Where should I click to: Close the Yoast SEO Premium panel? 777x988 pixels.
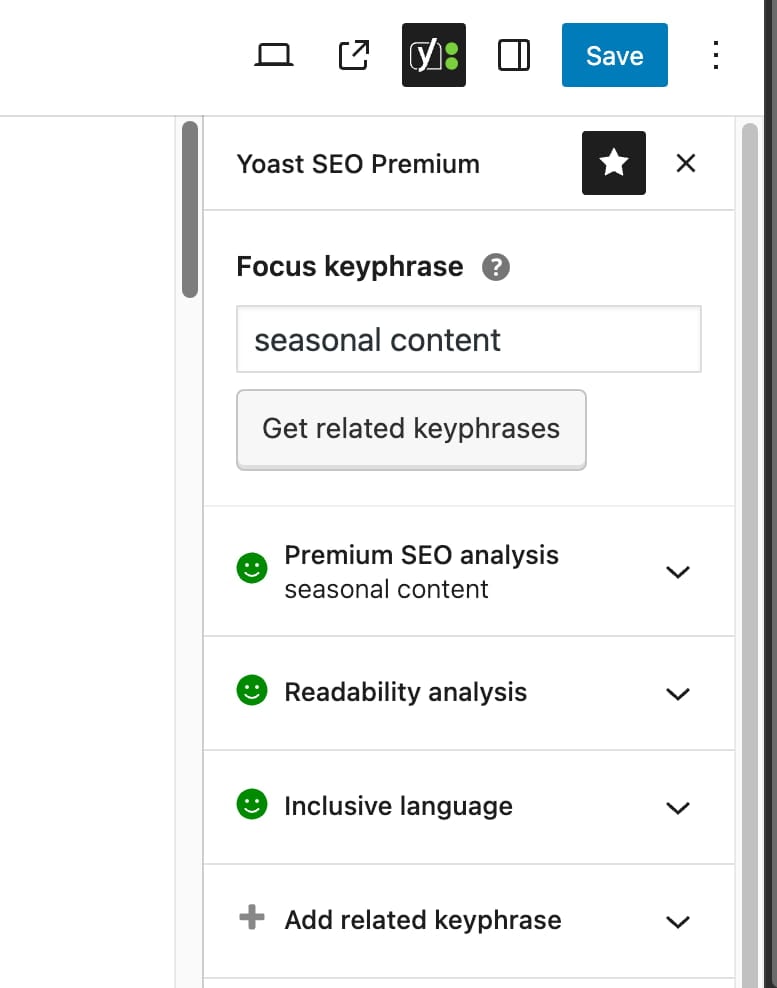(x=685, y=163)
